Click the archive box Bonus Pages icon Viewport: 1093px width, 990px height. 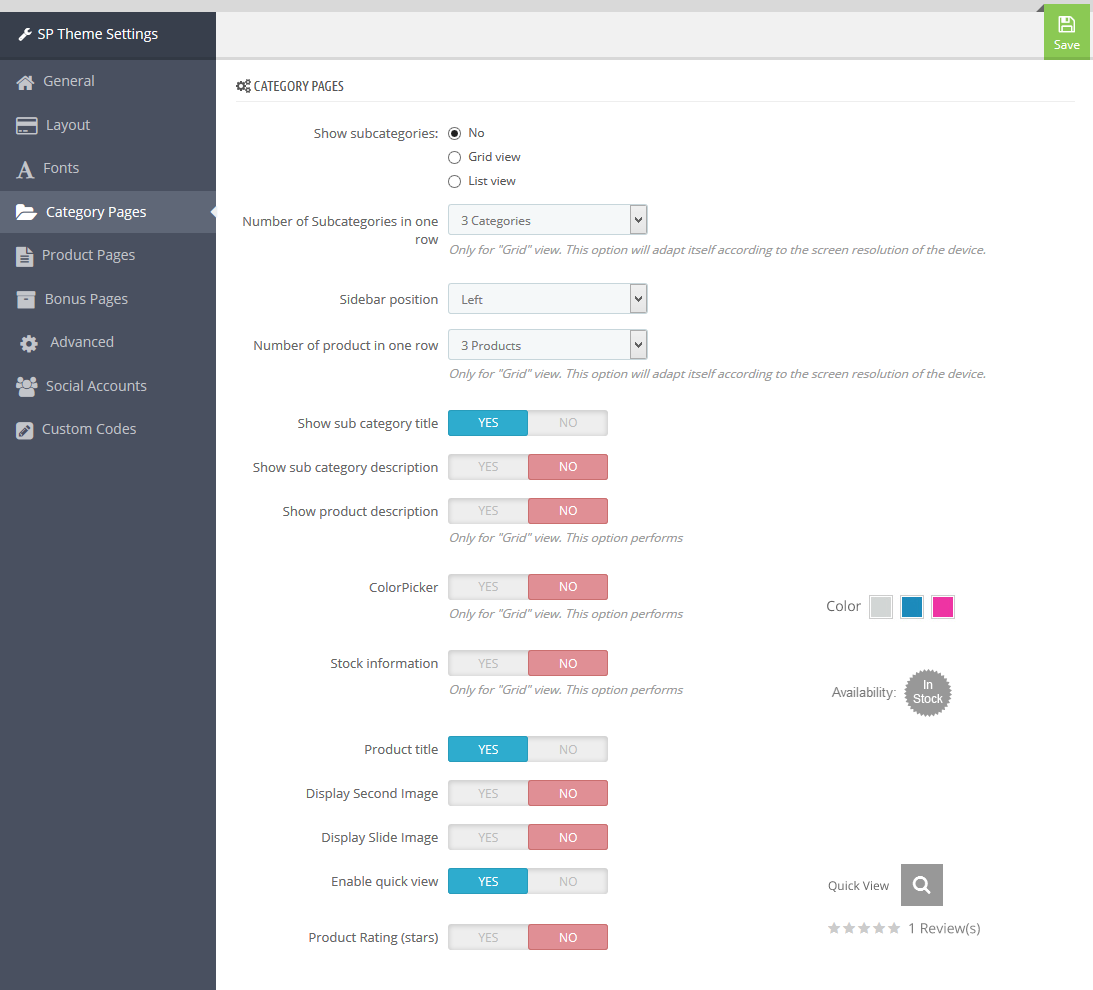tap(26, 299)
